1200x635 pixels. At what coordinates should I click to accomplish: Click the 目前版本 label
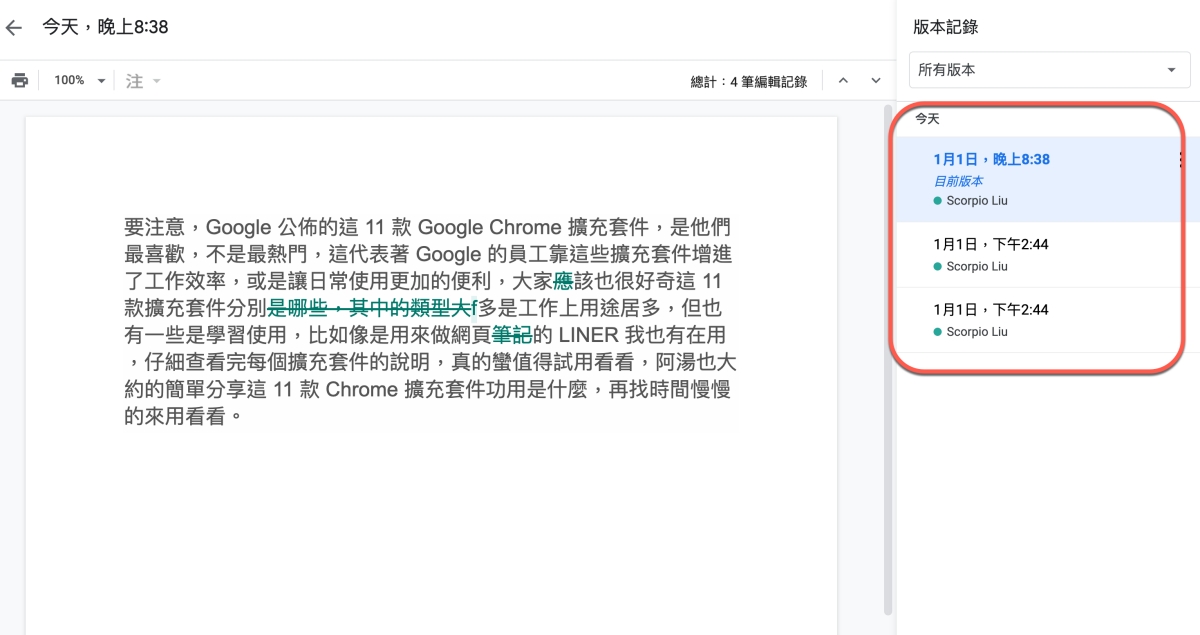point(958,181)
